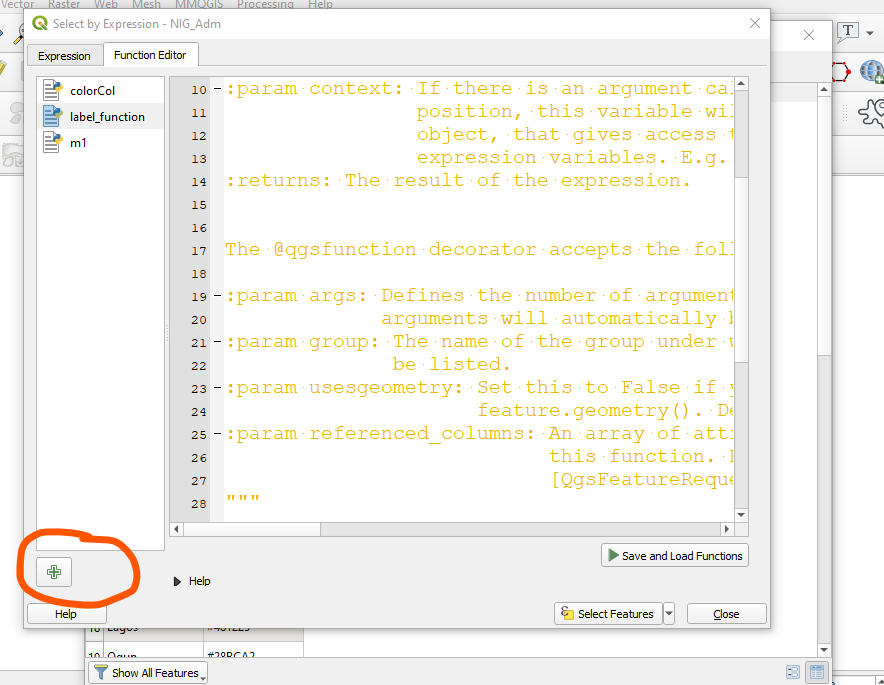Switch attribute table to form view
The image size is (884, 685).
click(x=792, y=672)
